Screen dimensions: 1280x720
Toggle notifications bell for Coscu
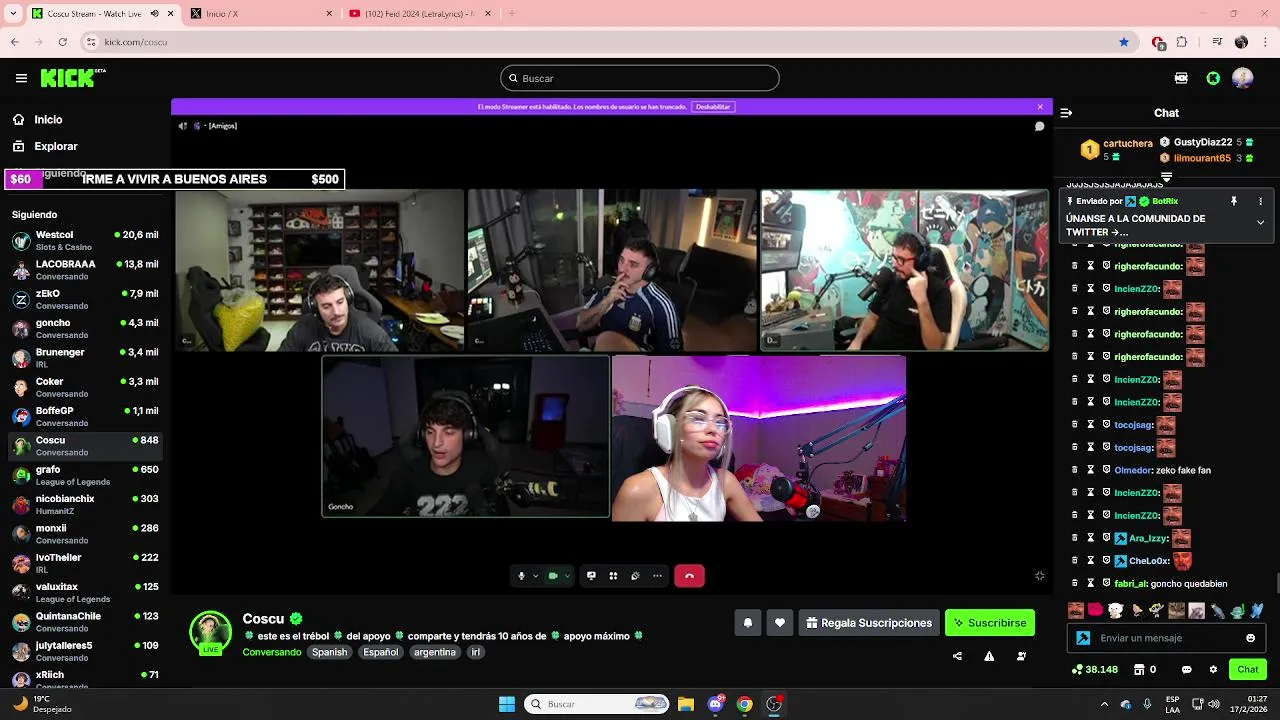[x=747, y=623]
